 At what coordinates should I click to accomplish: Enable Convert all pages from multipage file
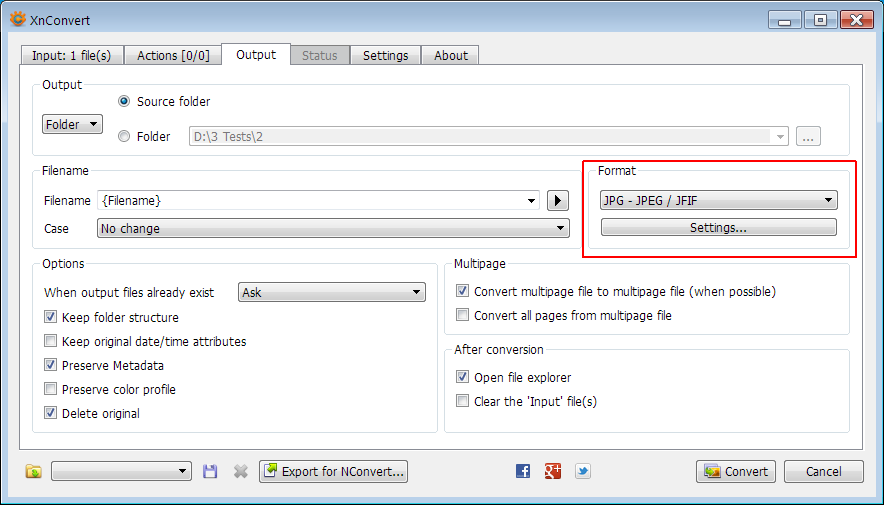click(462, 315)
